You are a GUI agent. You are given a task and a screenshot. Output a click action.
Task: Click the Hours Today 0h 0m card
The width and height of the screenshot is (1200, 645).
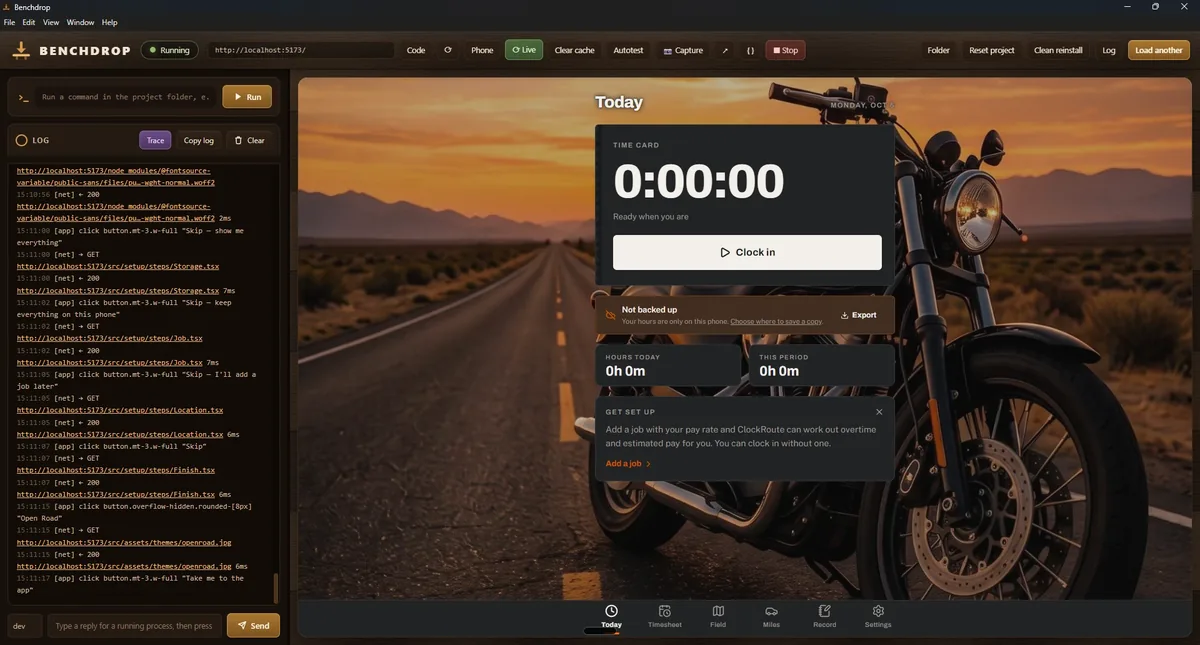[668, 366]
